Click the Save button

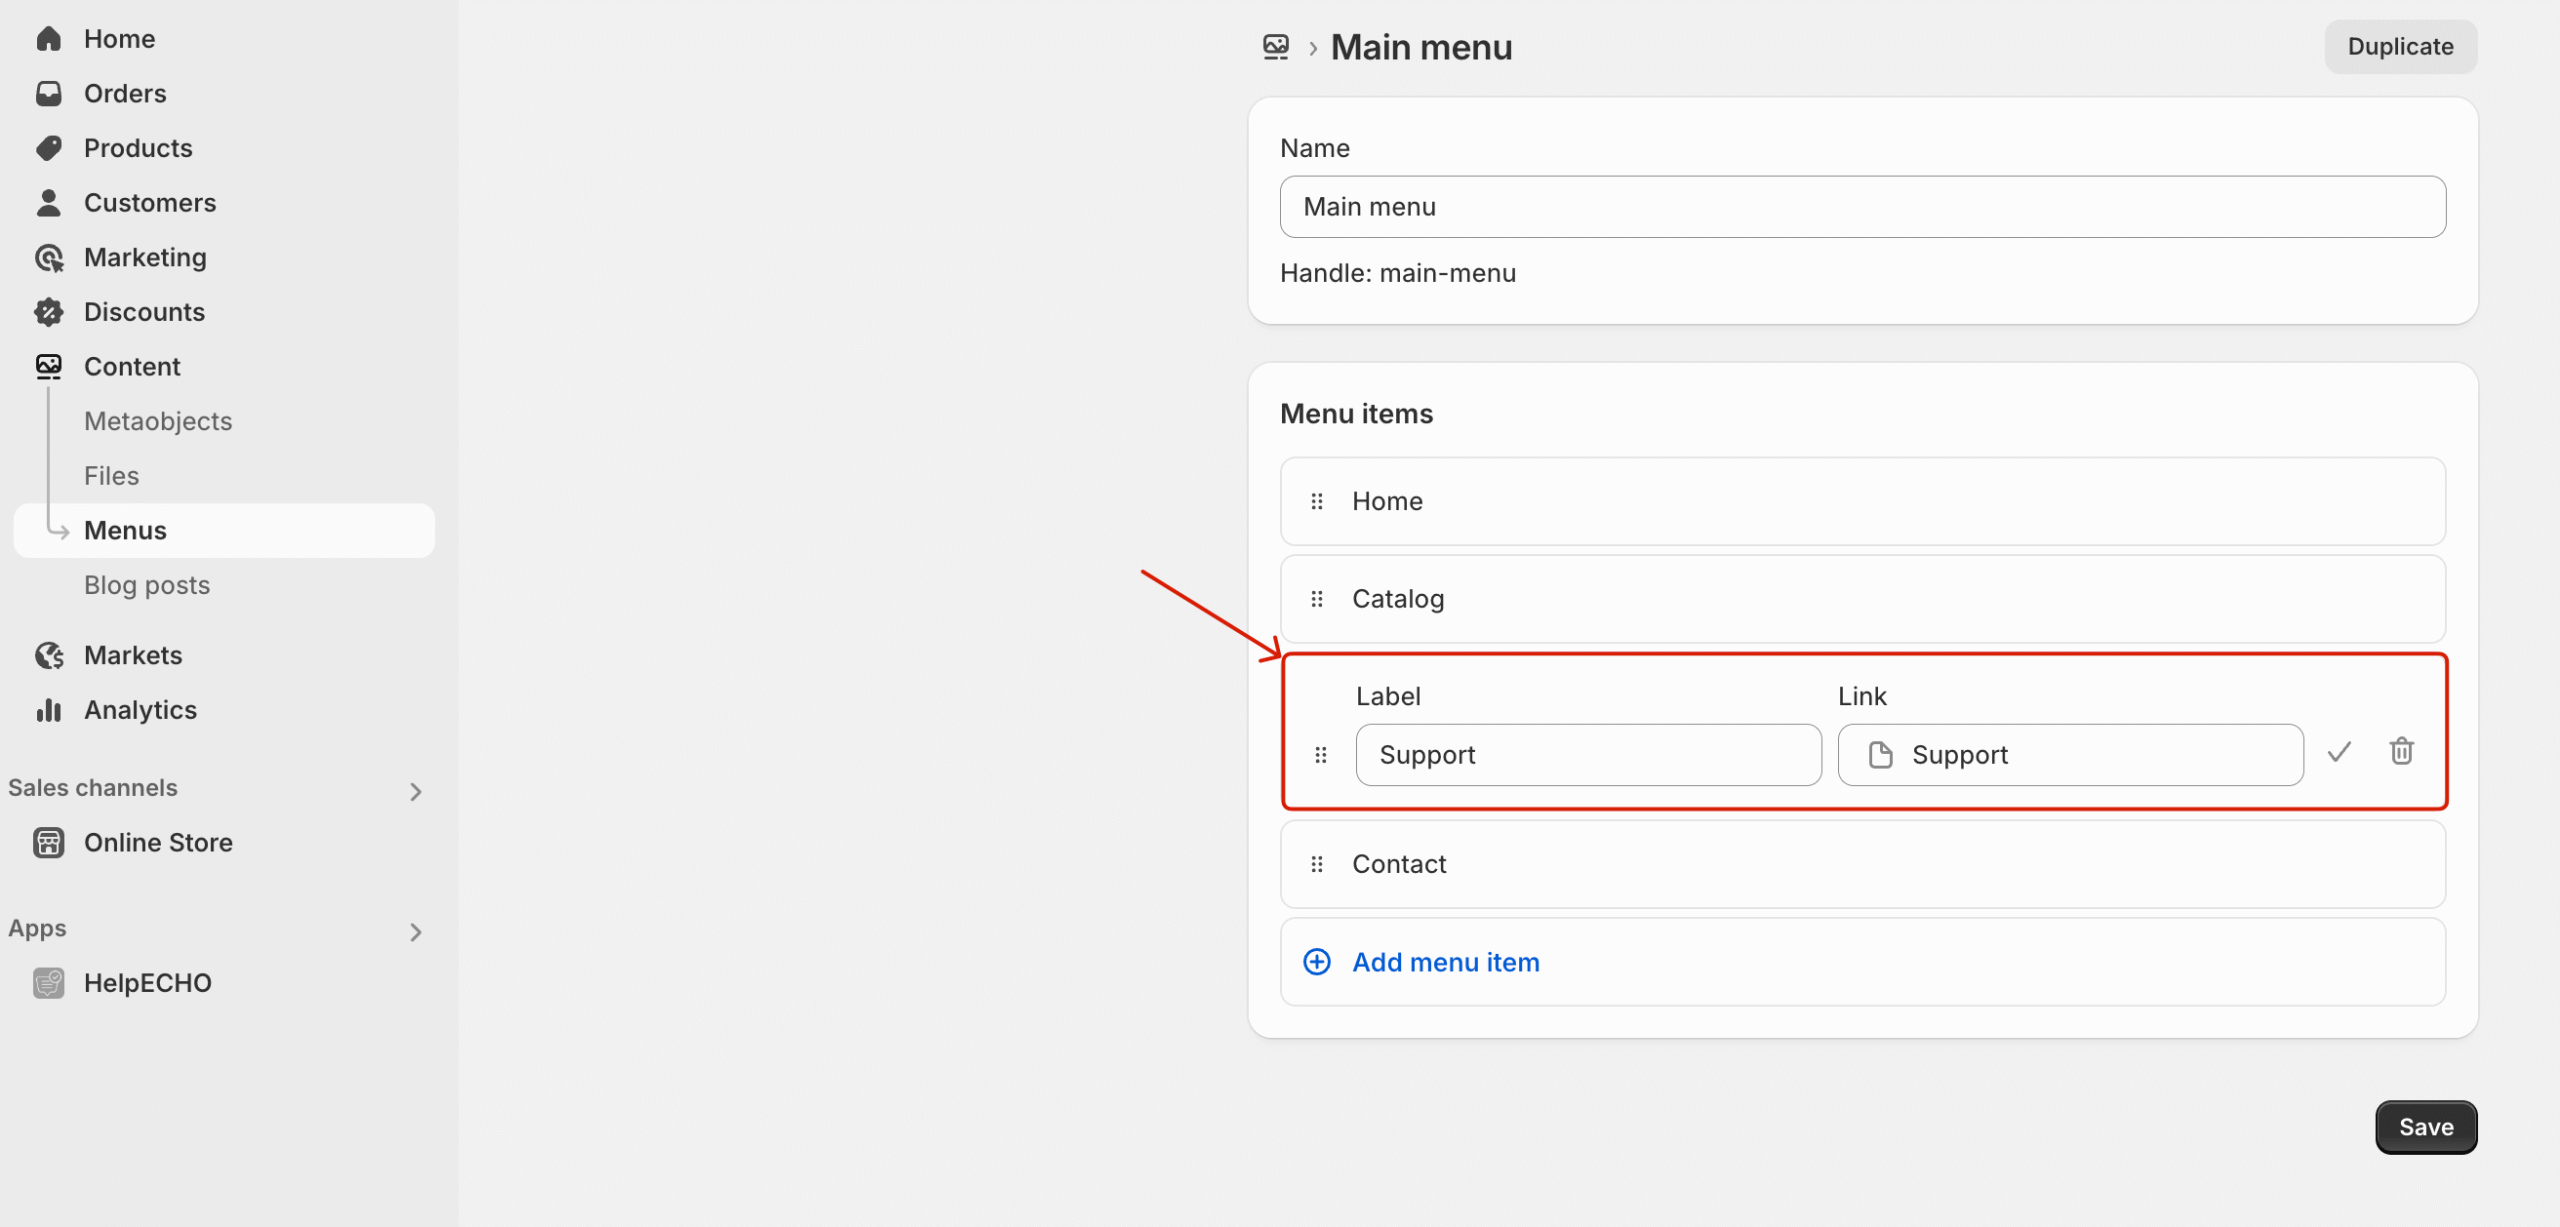point(2425,1127)
